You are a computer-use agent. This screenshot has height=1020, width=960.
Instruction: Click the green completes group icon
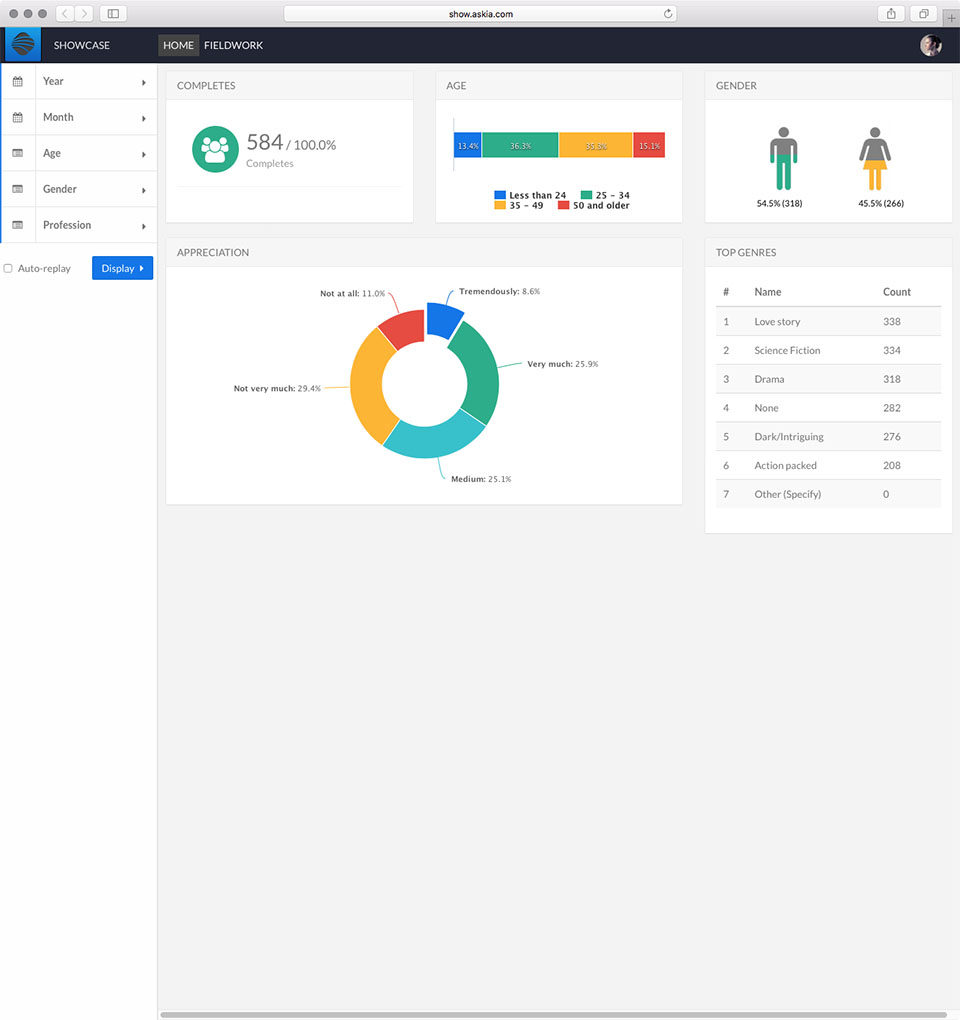[215, 149]
